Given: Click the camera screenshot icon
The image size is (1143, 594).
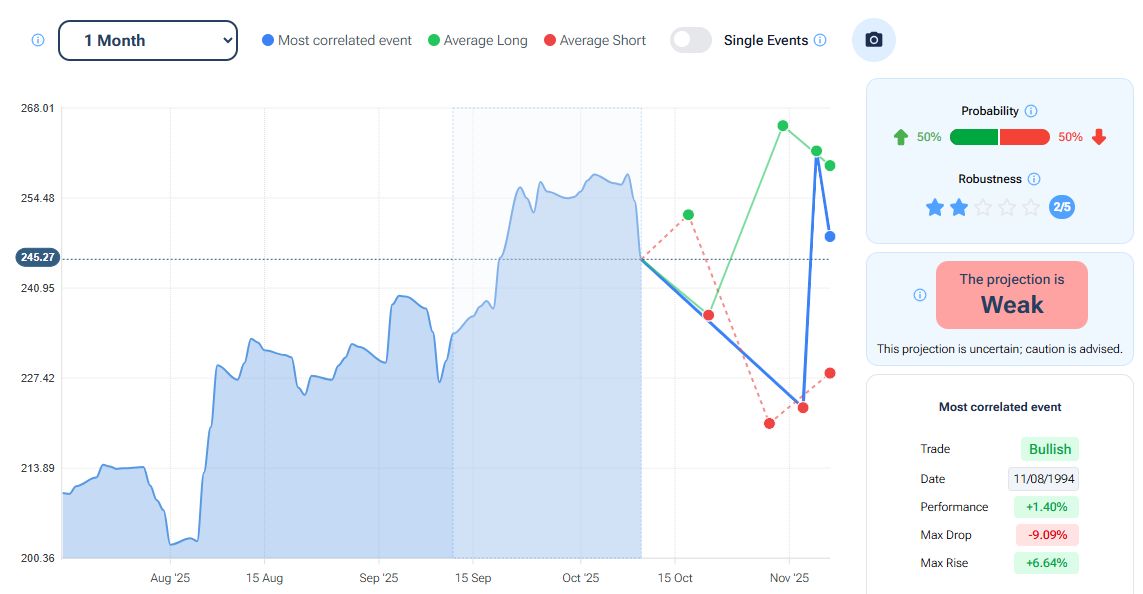Looking at the screenshot, I should tap(873, 40).
